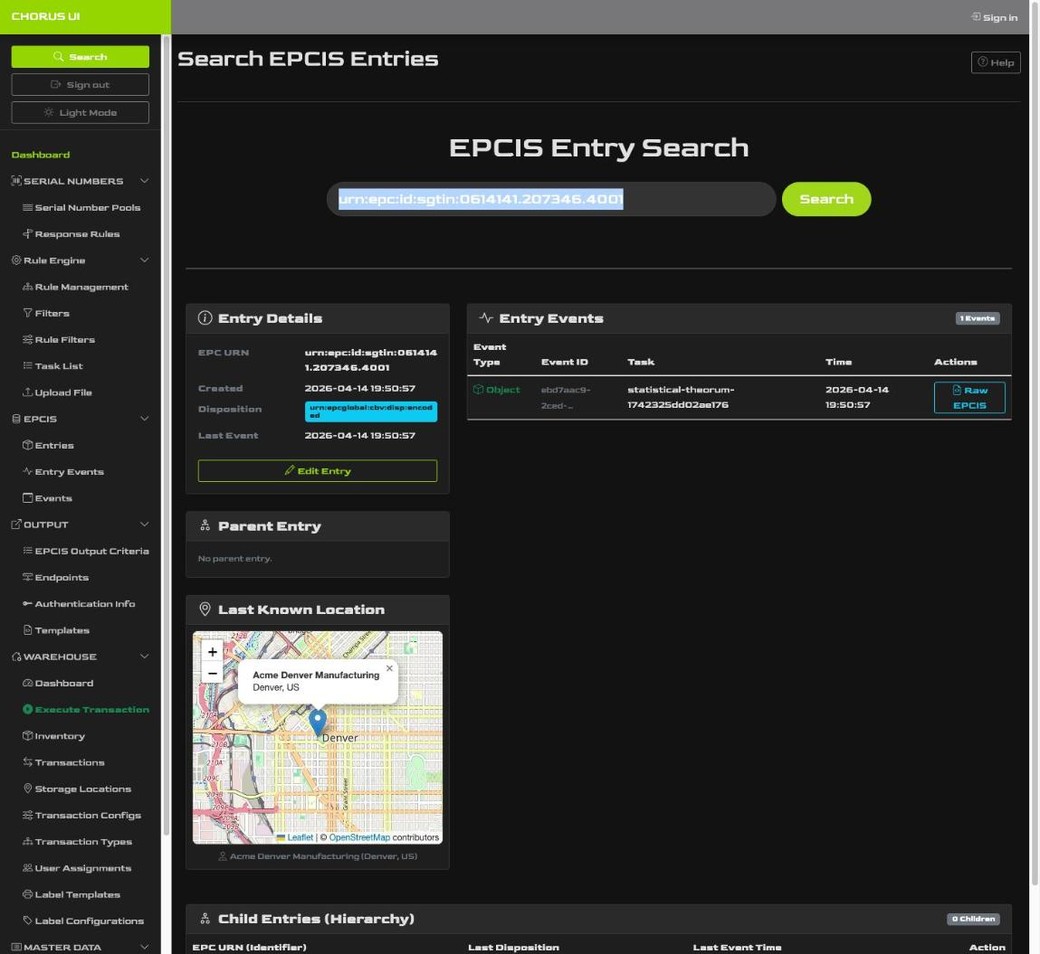
Task: Click the CHORUS UI logo
Action: coord(46,17)
